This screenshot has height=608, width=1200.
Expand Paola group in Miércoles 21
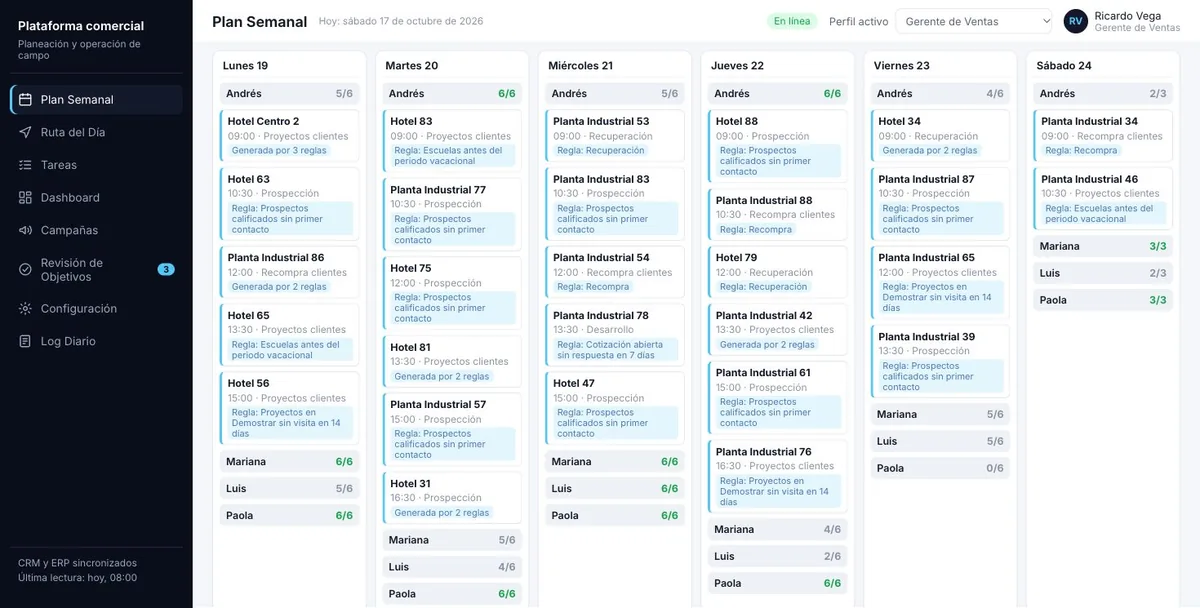pos(615,516)
